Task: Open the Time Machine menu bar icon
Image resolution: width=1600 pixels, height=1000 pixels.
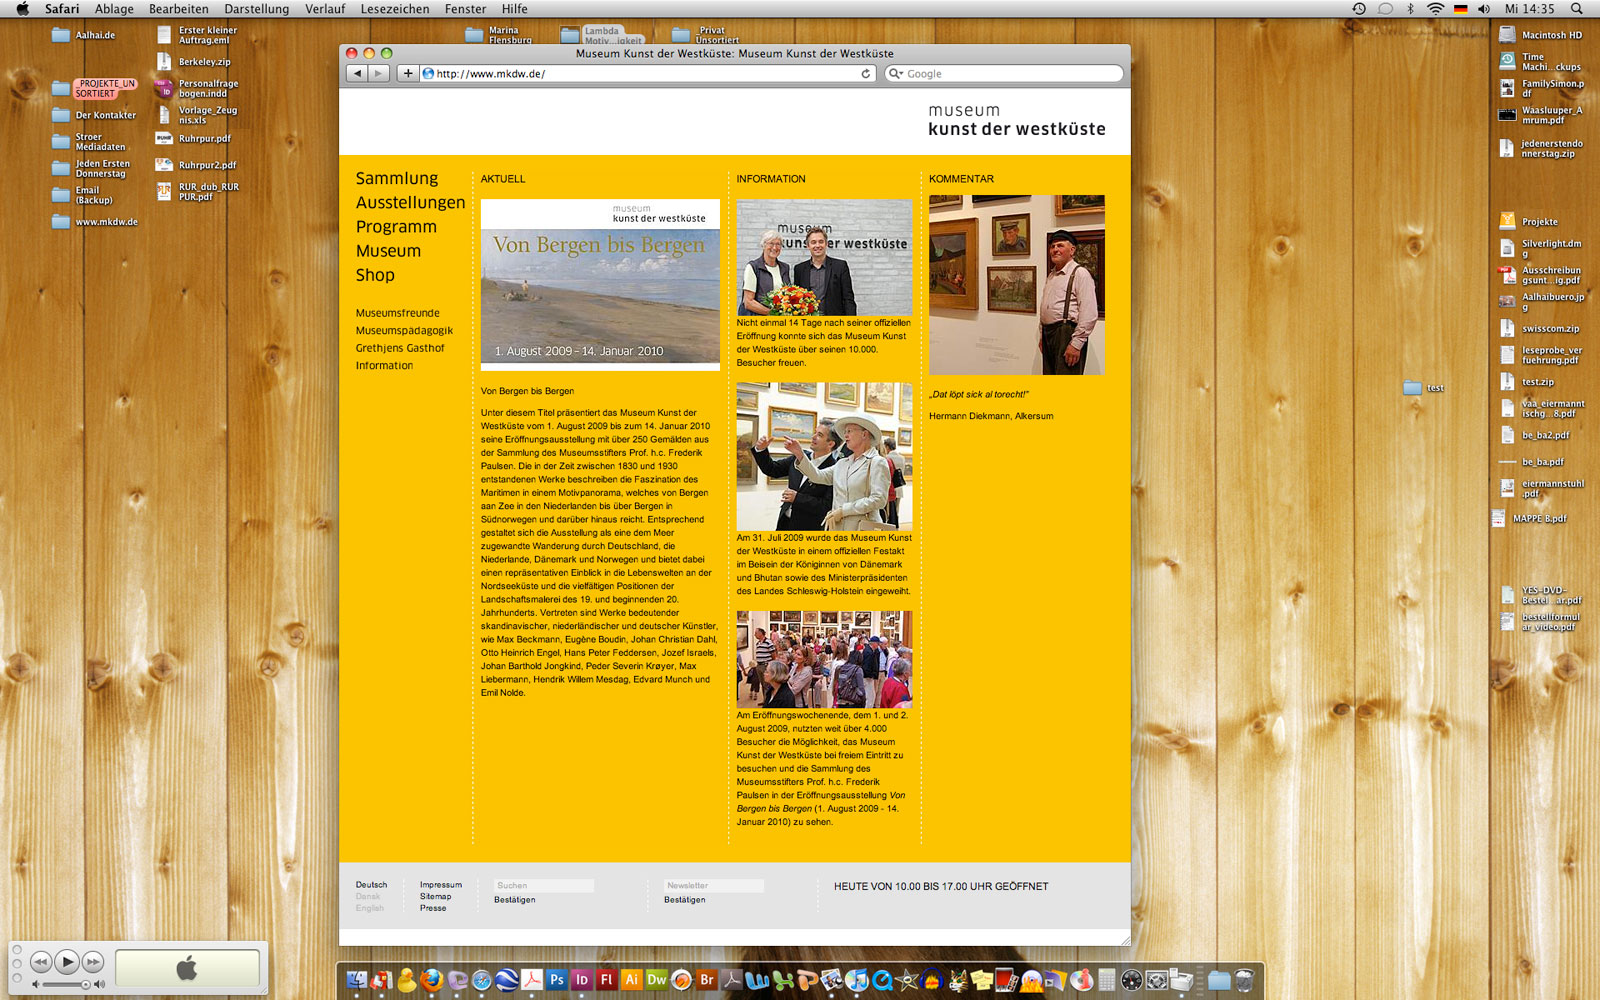Action: [x=1359, y=9]
